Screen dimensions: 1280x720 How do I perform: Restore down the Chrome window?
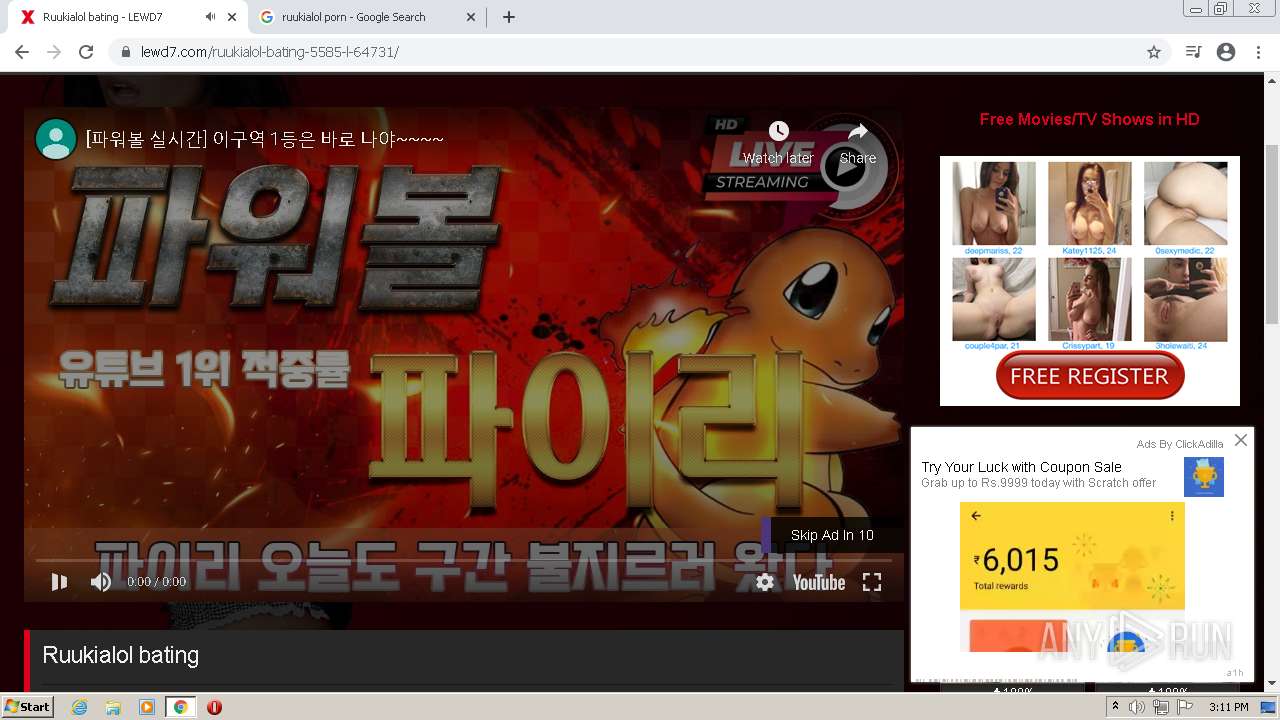pos(1221,9)
